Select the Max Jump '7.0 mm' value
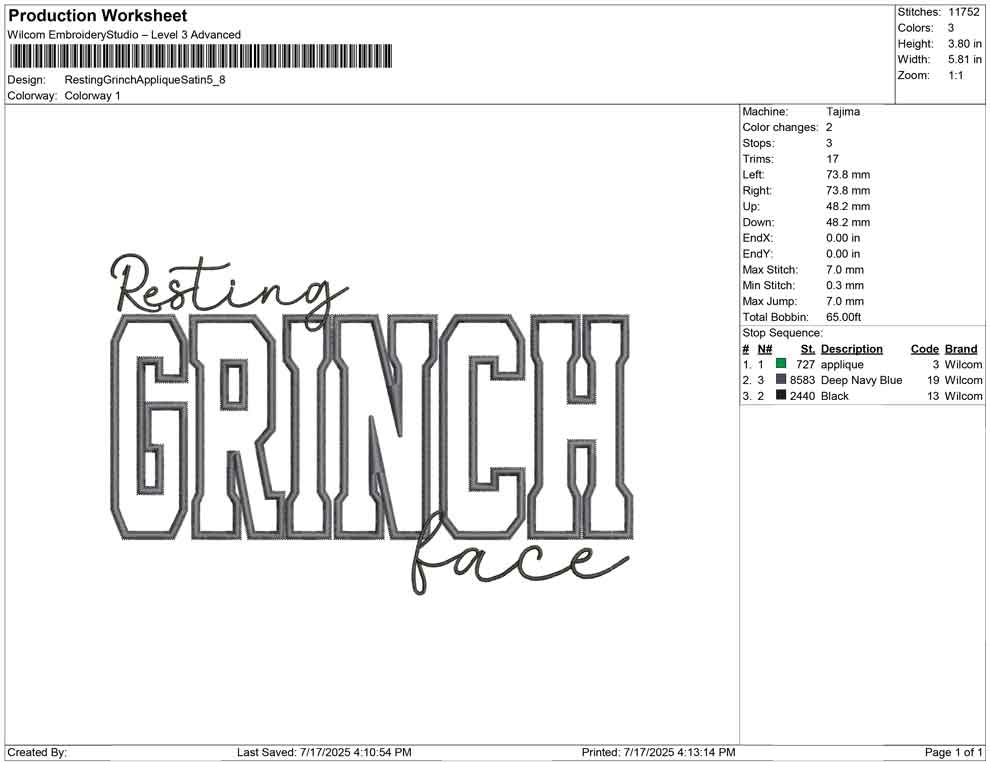This screenshot has height=762, width=990. click(x=845, y=301)
